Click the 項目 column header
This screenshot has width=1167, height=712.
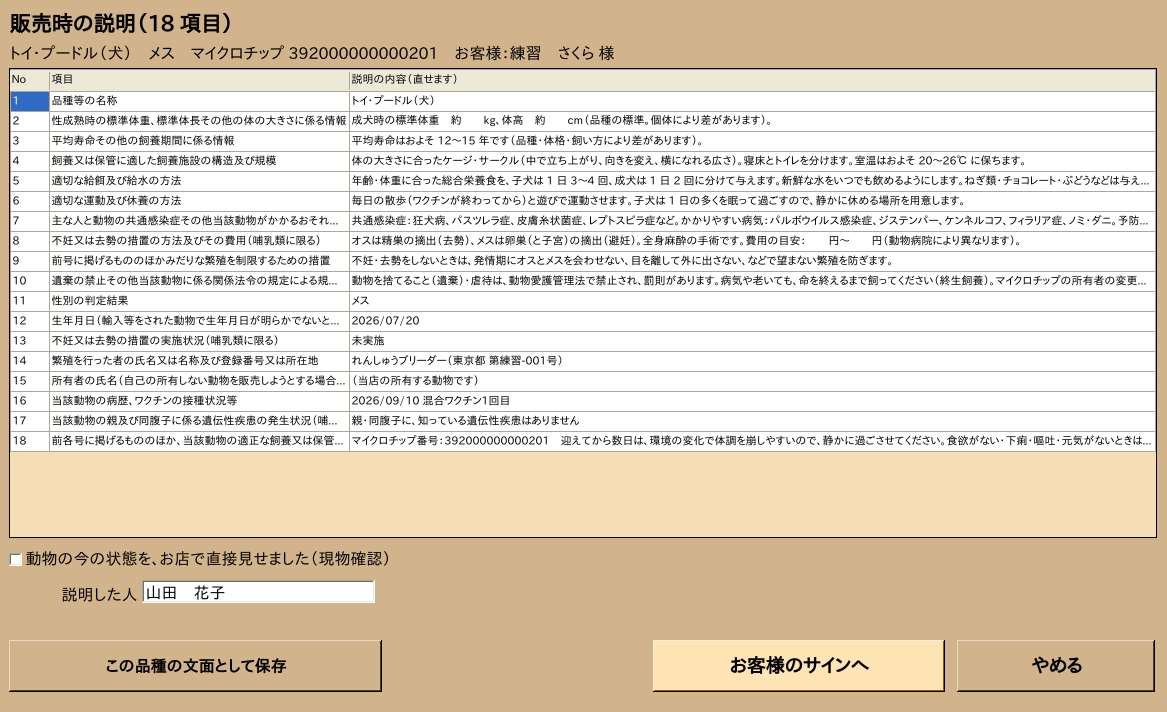tap(199, 80)
